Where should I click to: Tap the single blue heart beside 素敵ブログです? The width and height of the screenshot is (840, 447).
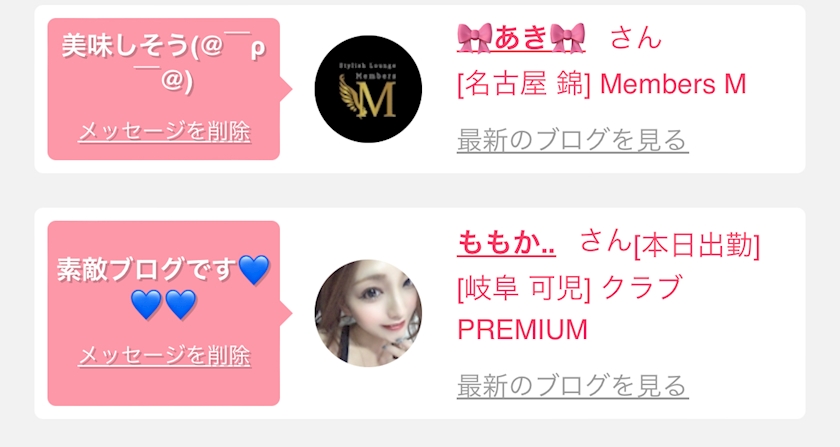[254, 270]
